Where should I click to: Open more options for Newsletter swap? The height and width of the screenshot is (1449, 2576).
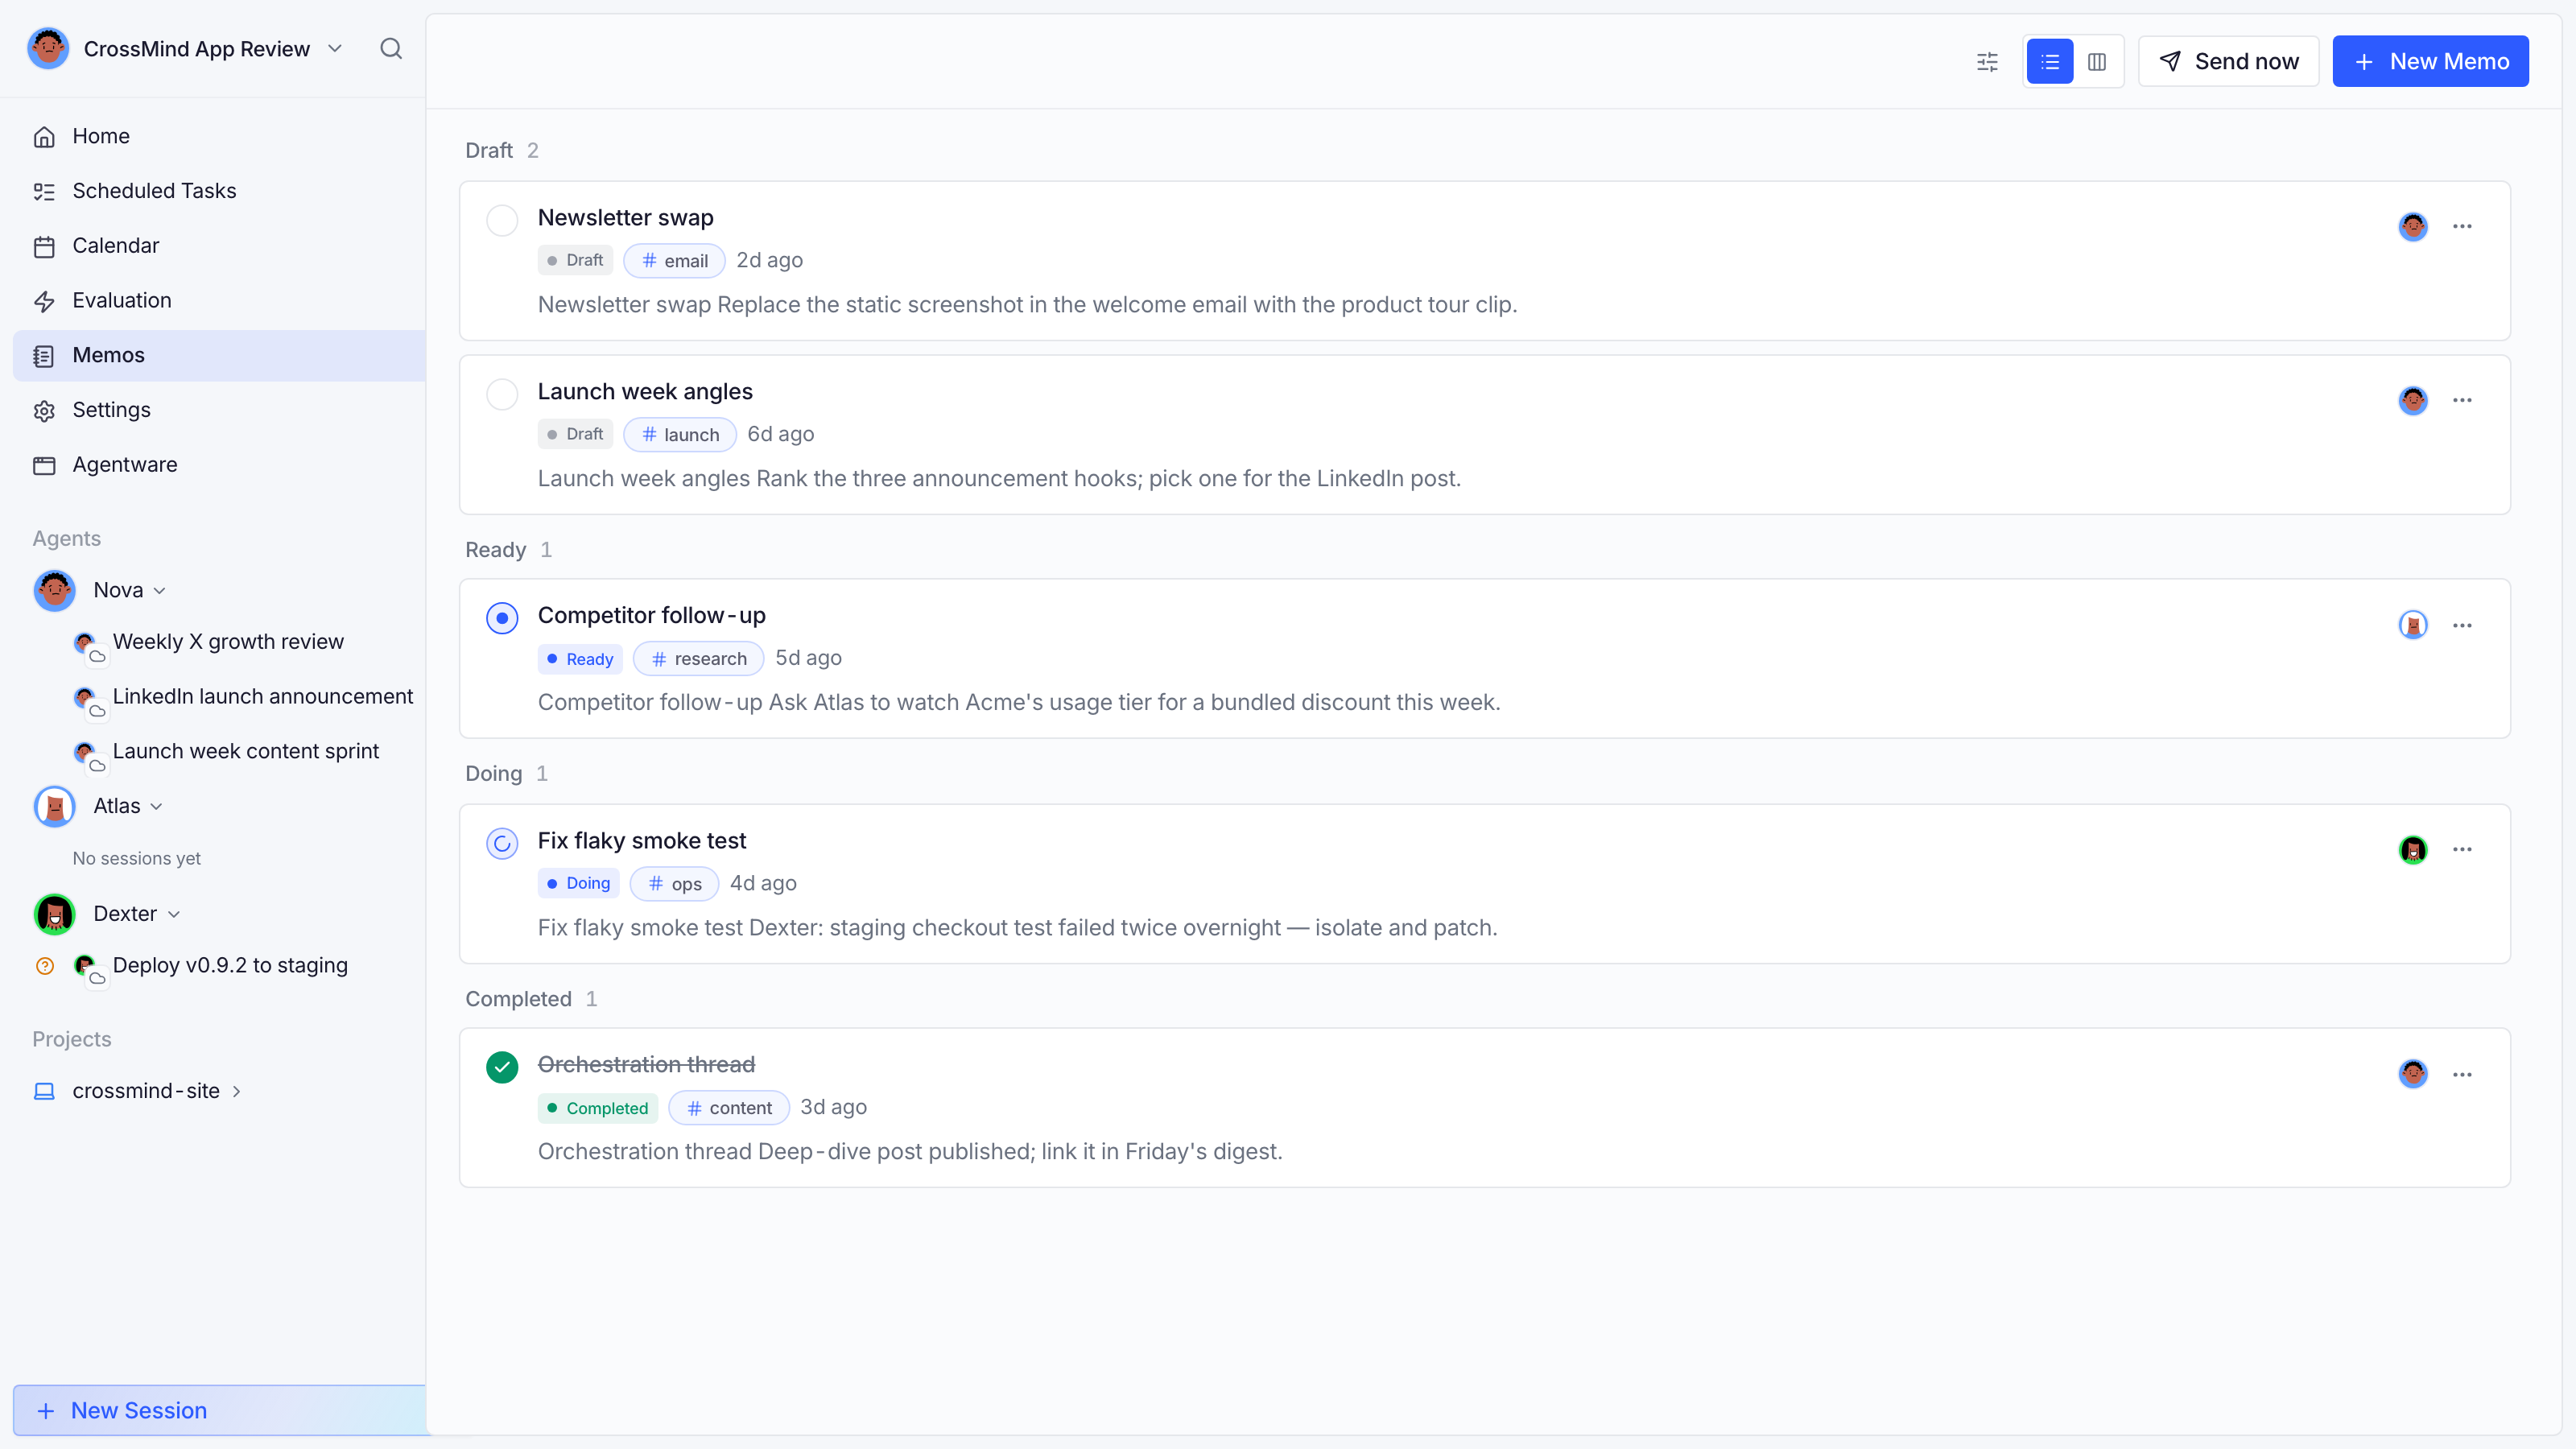tap(2462, 227)
